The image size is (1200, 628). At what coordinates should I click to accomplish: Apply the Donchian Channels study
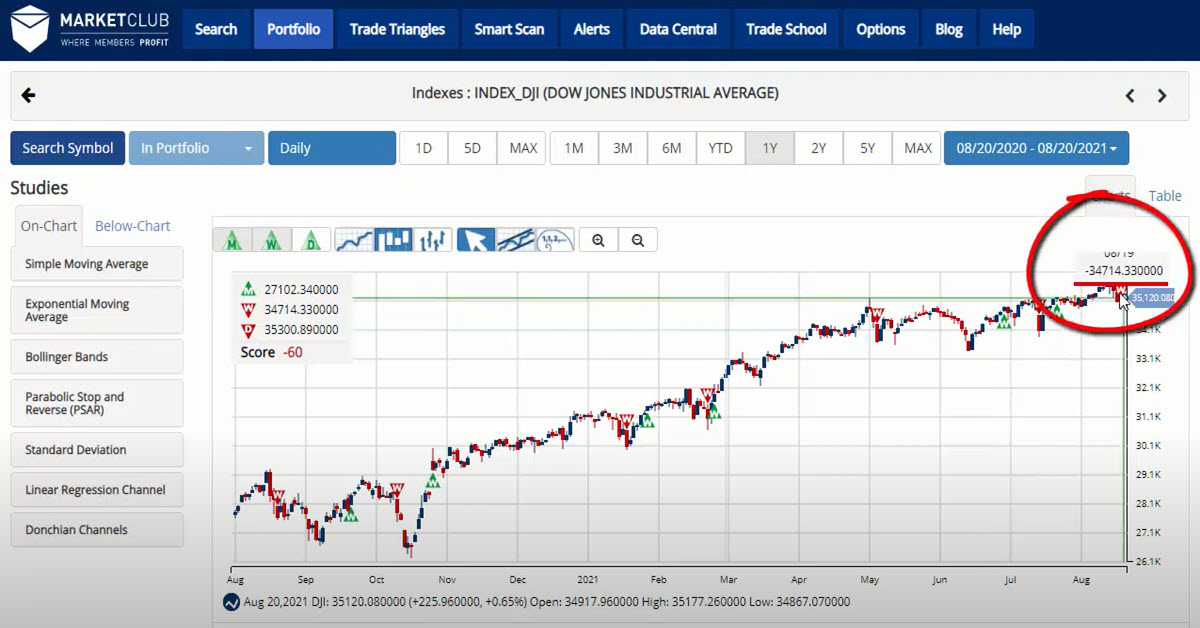pos(96,529)
